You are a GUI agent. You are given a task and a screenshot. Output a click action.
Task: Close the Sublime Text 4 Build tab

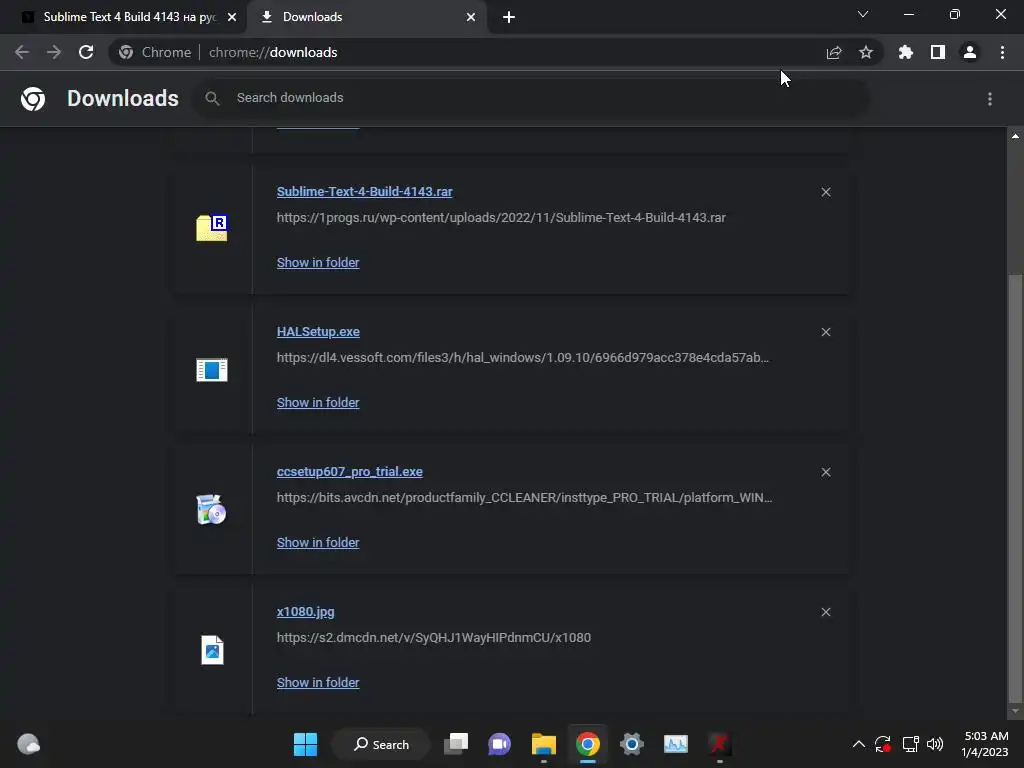[232, 18]
